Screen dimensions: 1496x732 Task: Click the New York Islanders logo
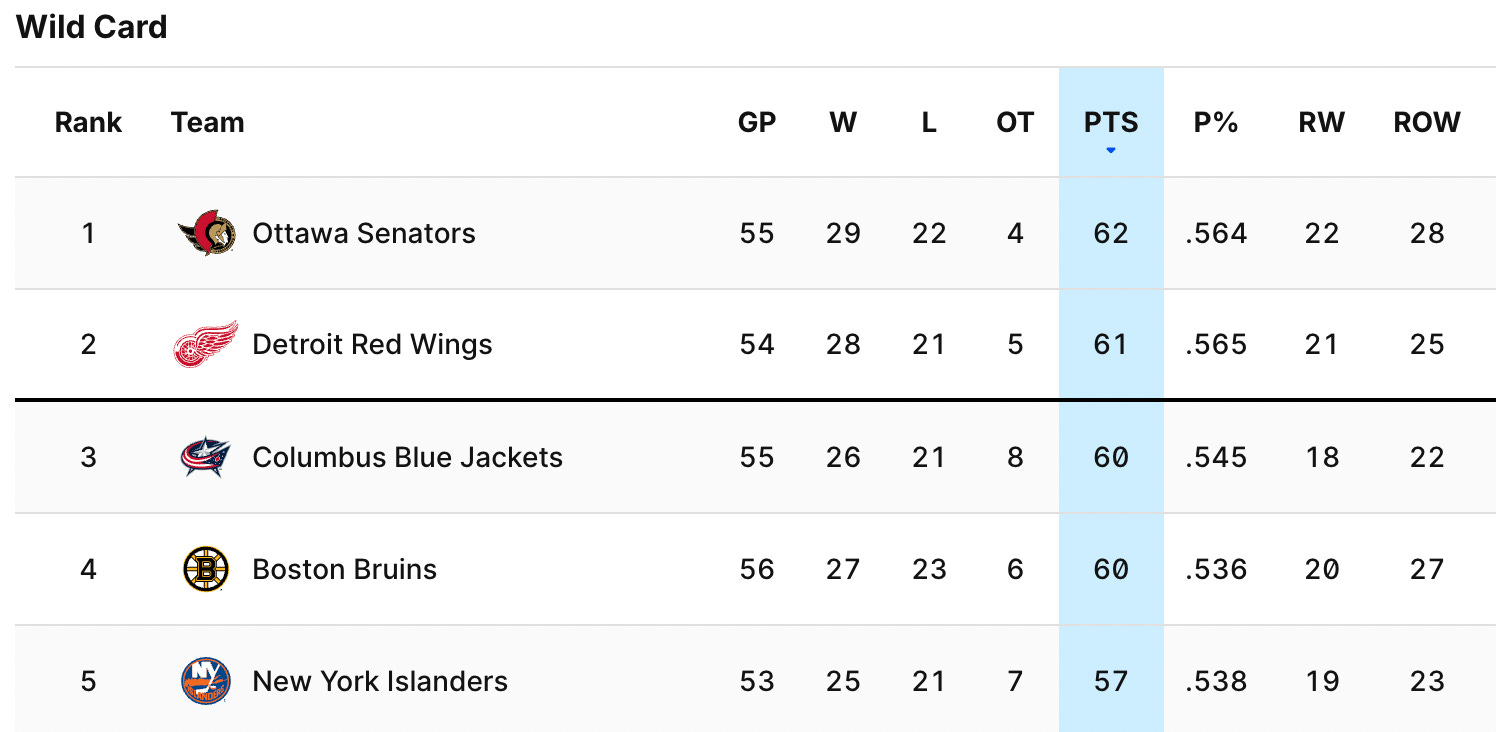pos(206,681)
